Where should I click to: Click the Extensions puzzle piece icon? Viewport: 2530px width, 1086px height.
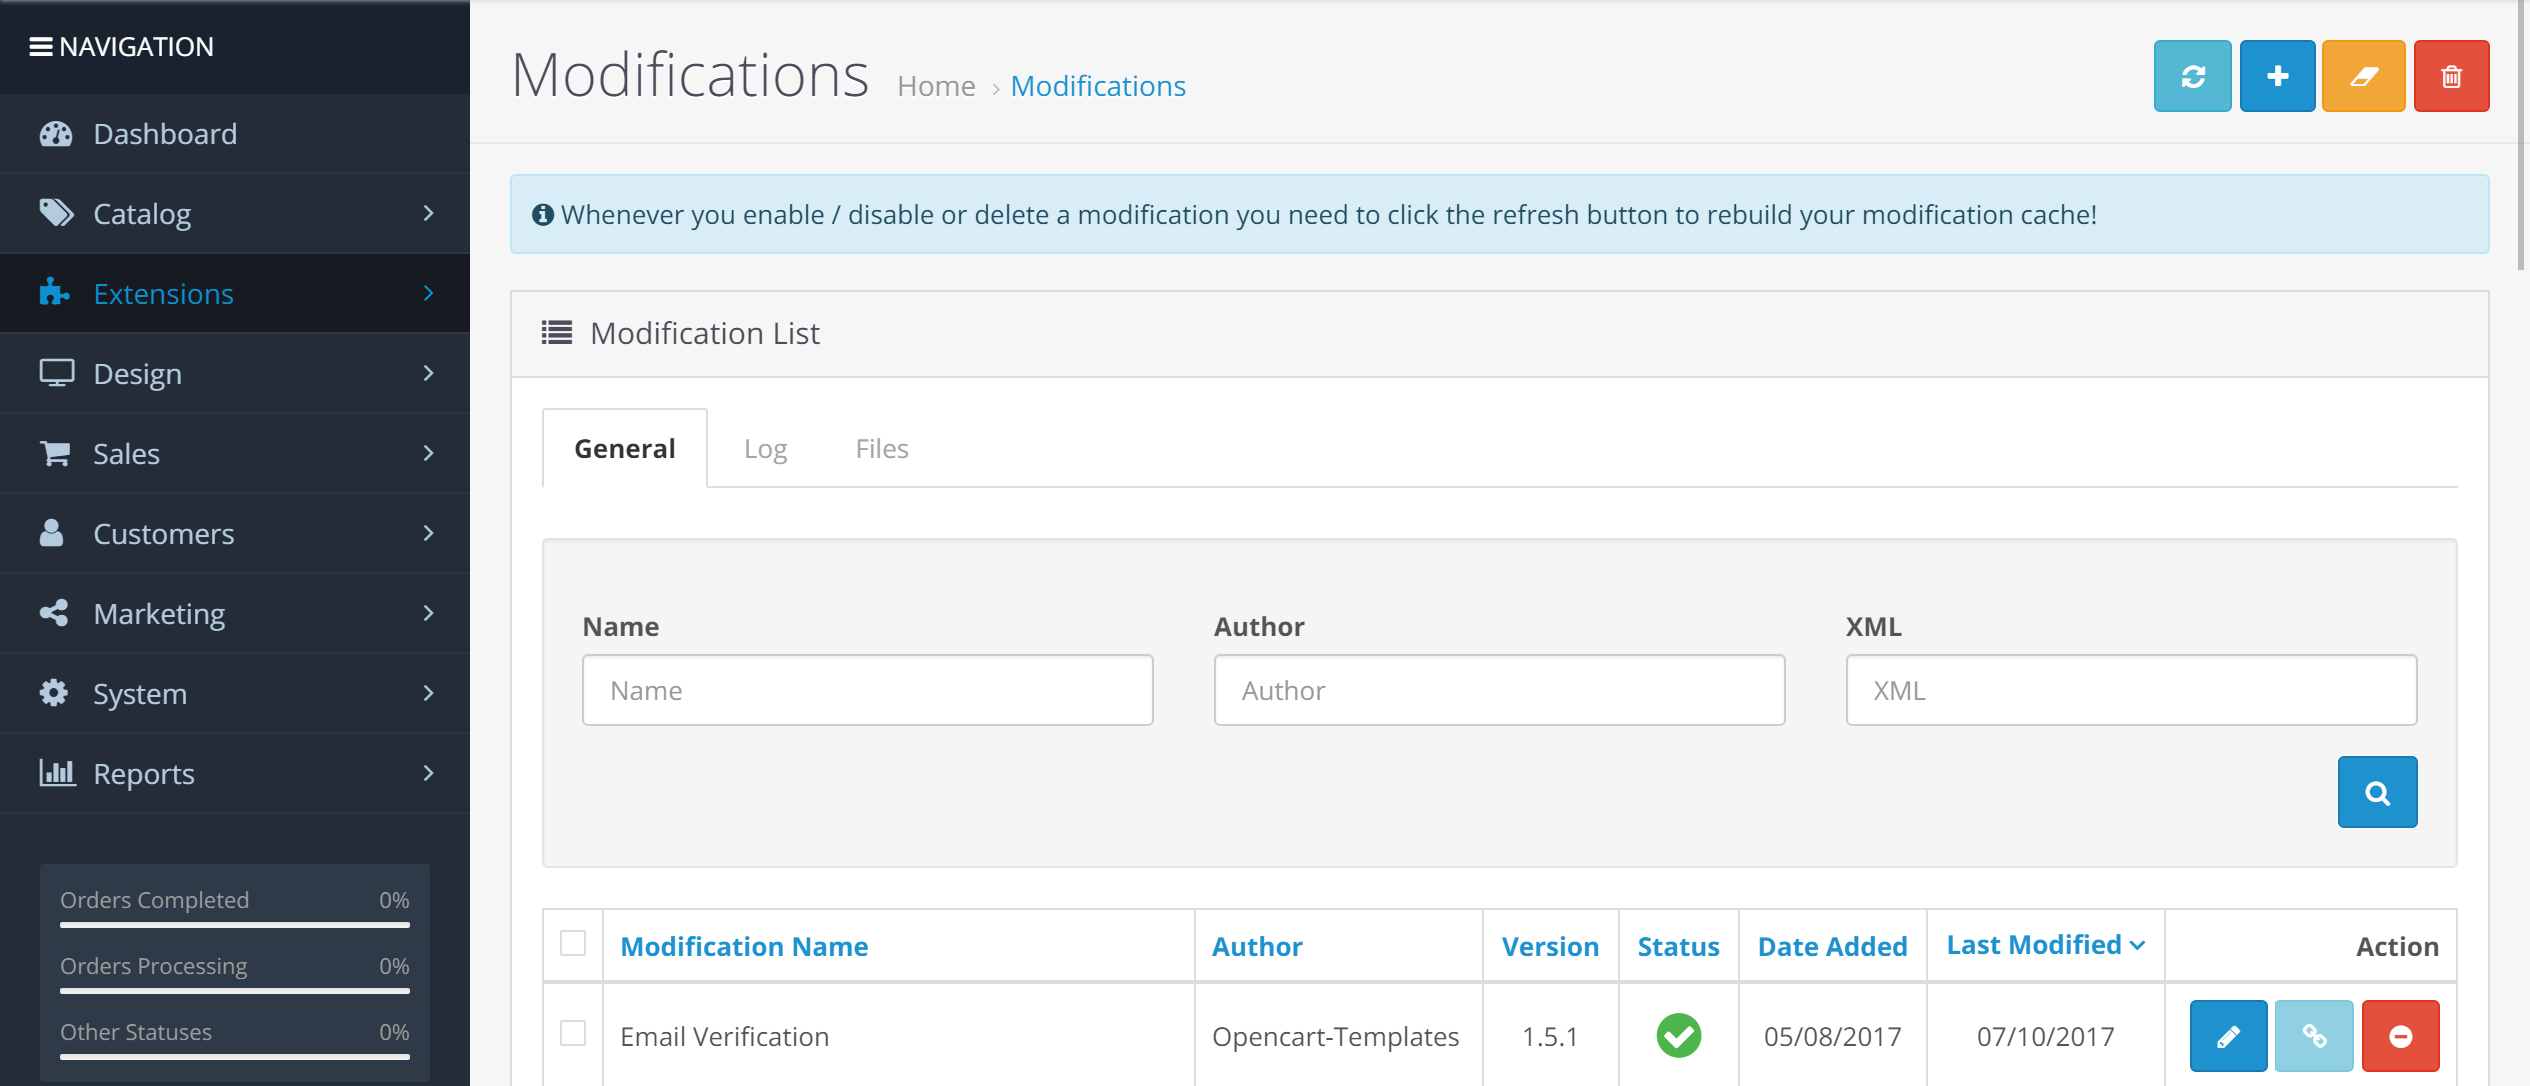click(54, 292)
